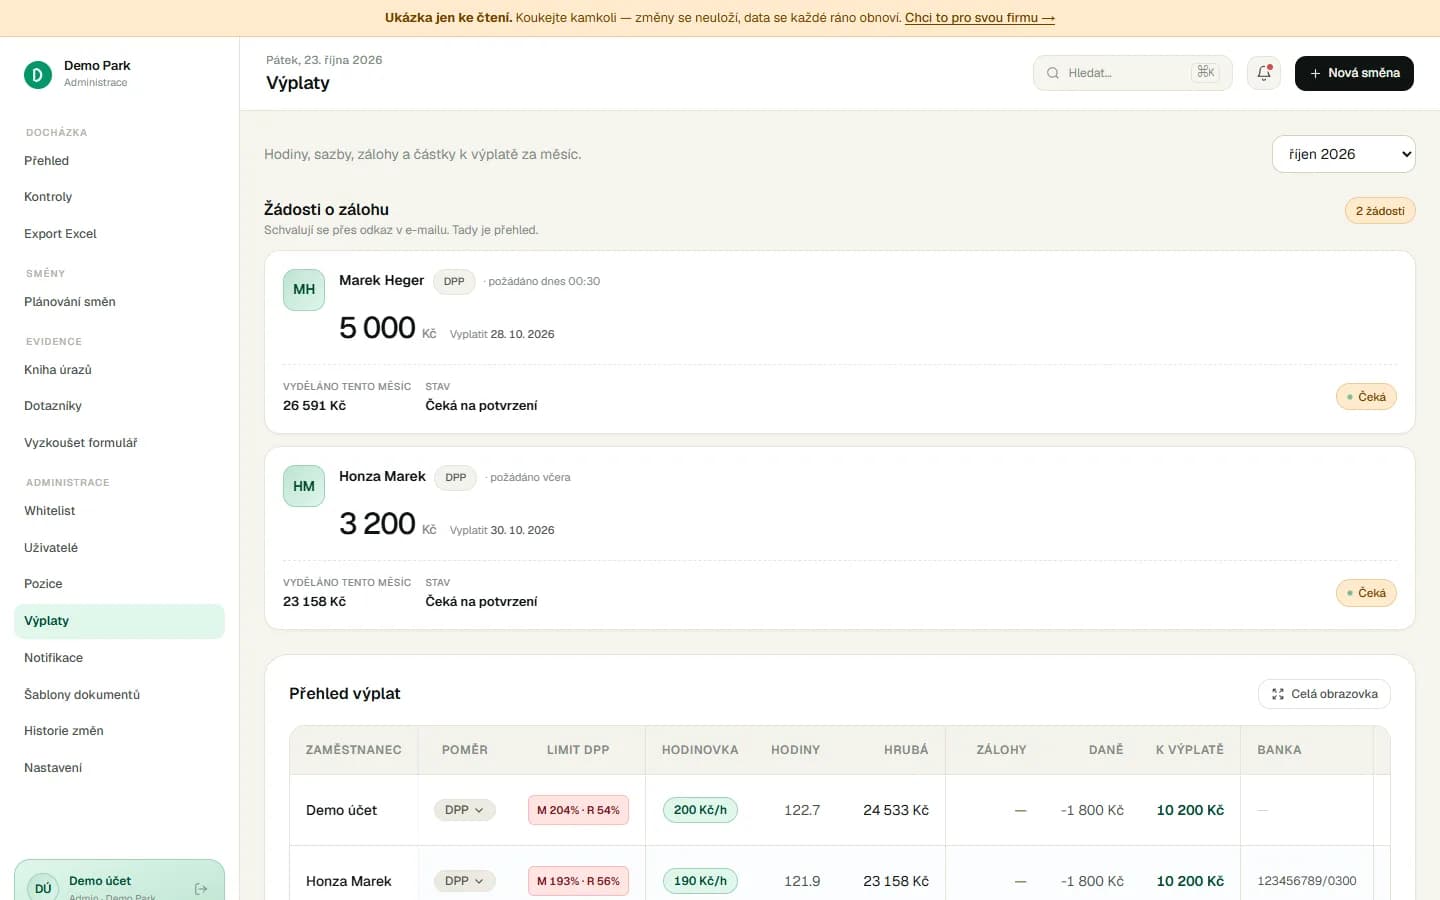
Task: Click the Čeká status badge for Marek Heger
Action: 1366,397
